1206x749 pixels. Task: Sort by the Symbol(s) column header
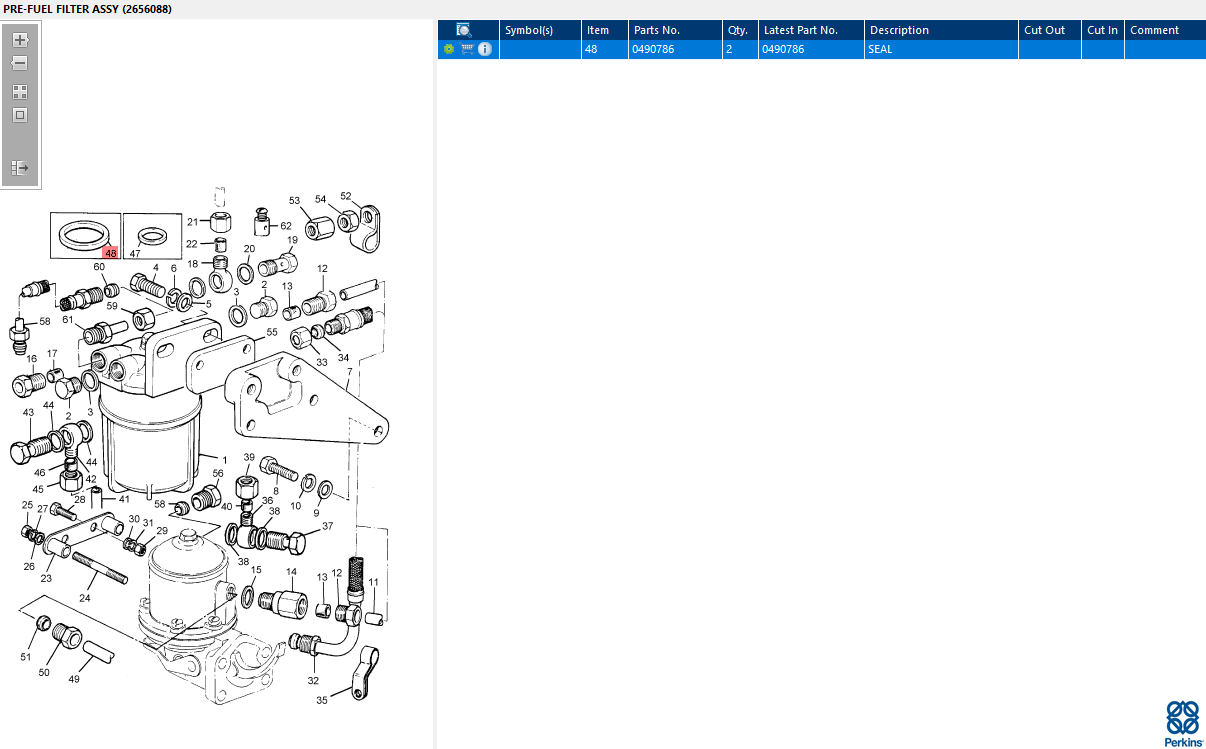tap(540, 30)
